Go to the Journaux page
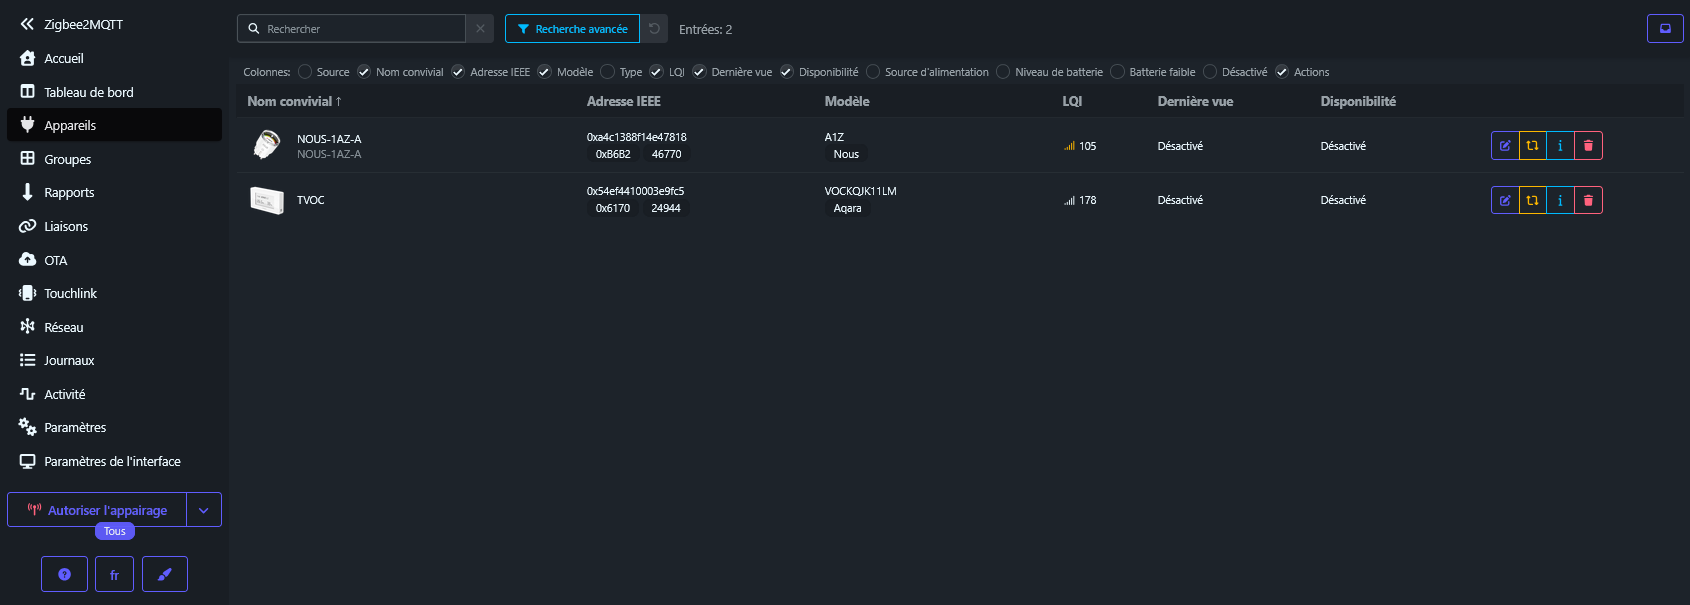Viewport: 1690px width, 605px height. click(x=69, y=360)
